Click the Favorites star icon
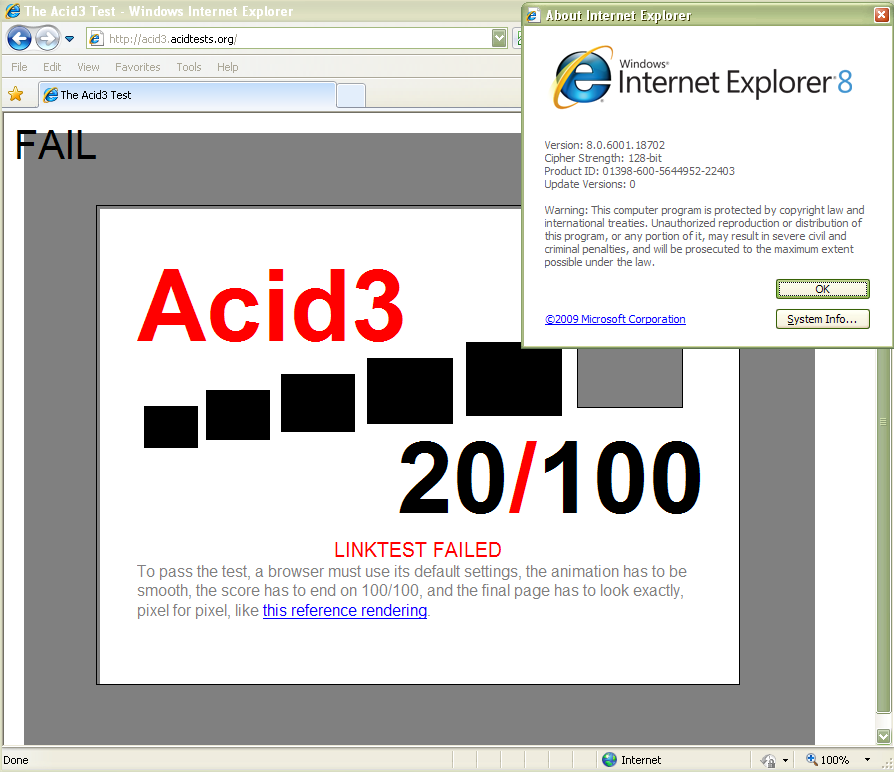 click(x=16, y=94)
